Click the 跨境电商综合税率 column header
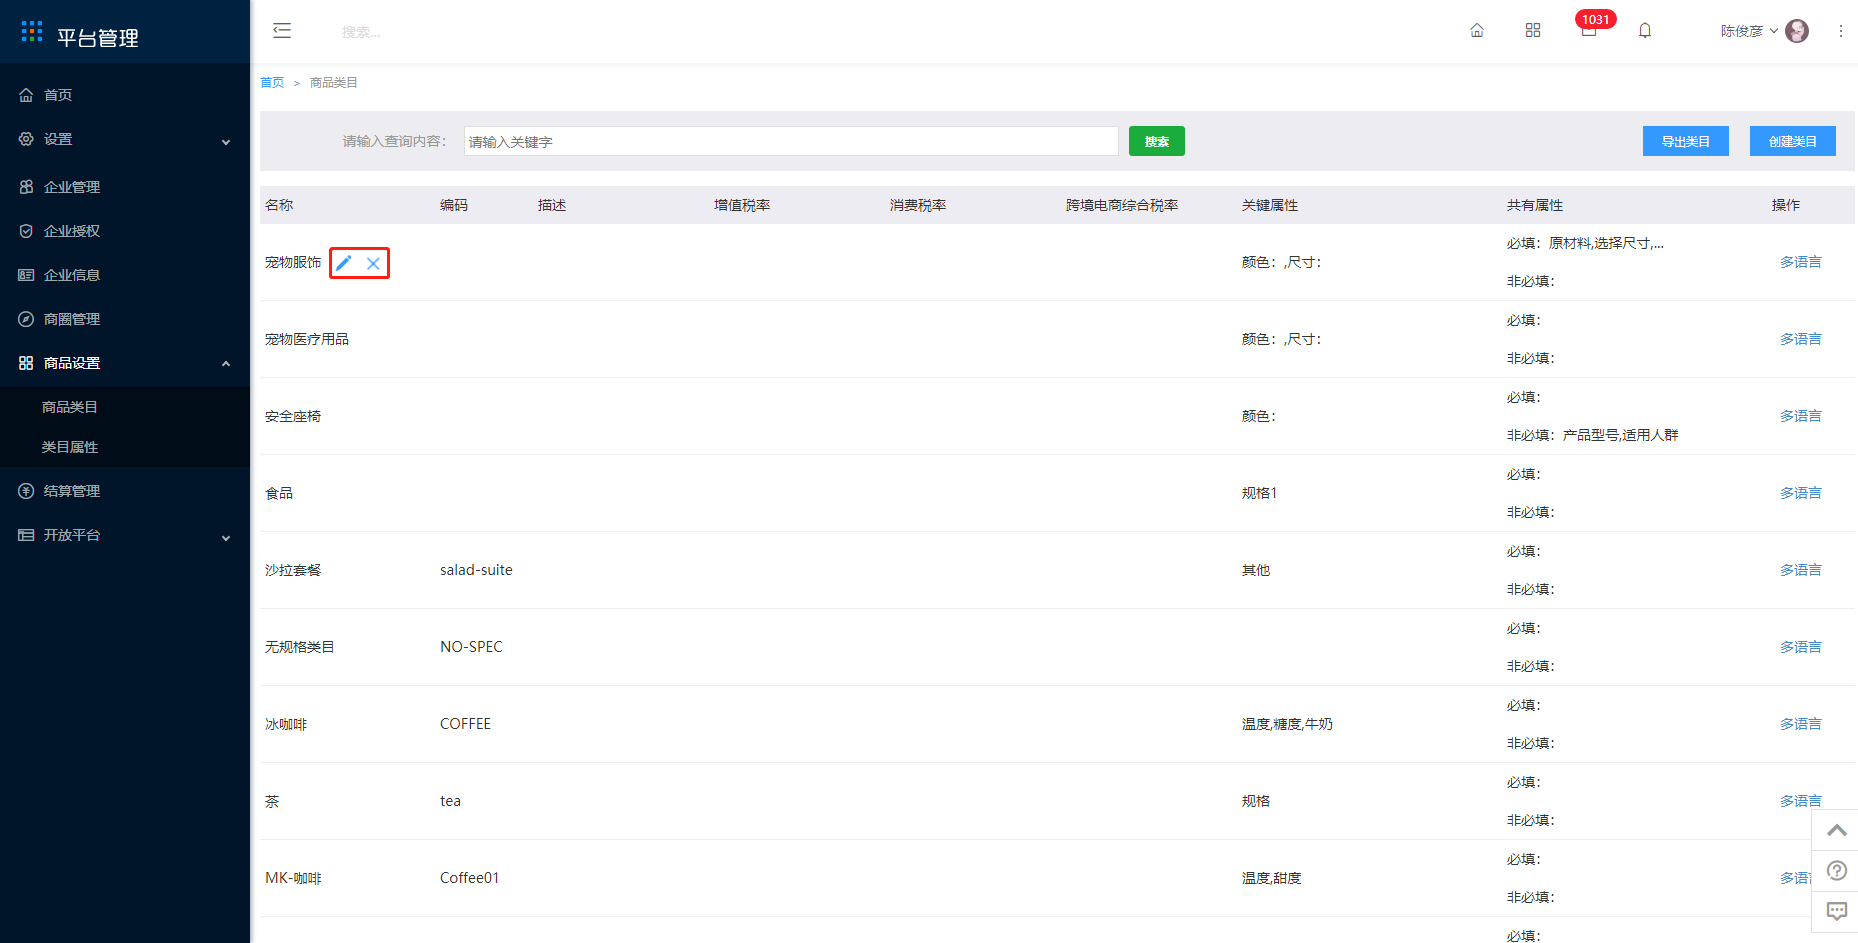This screenshot has width=1858, height=943. point(1122,205)
